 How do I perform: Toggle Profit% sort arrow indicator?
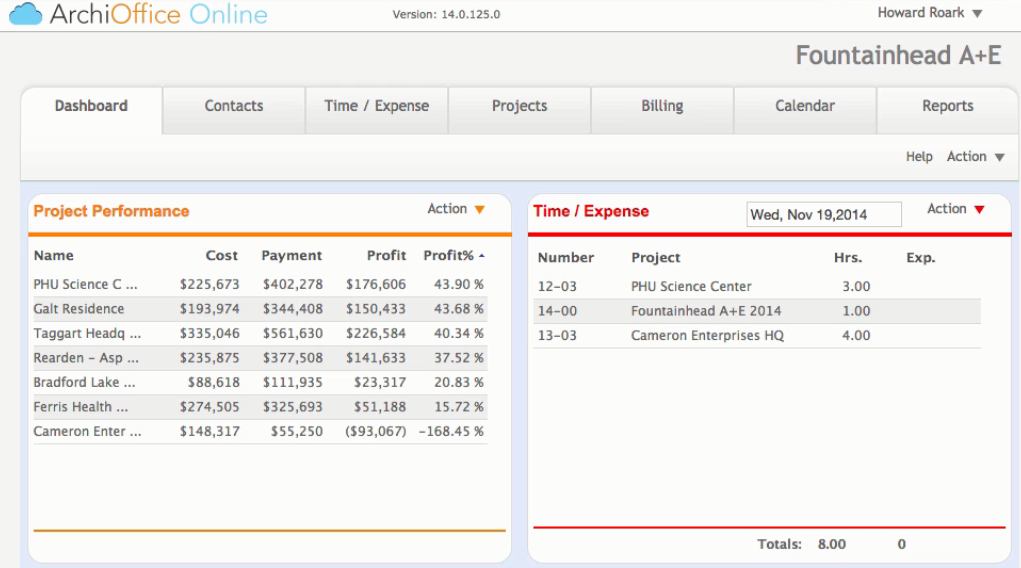482,256
